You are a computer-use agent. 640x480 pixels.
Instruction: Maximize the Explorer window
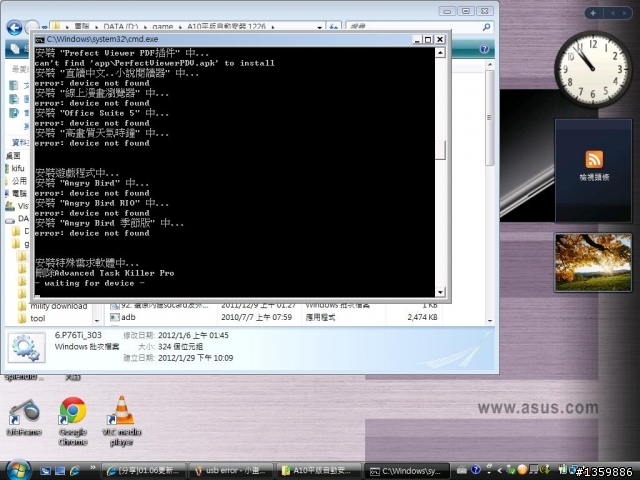[x=465, y=11]
